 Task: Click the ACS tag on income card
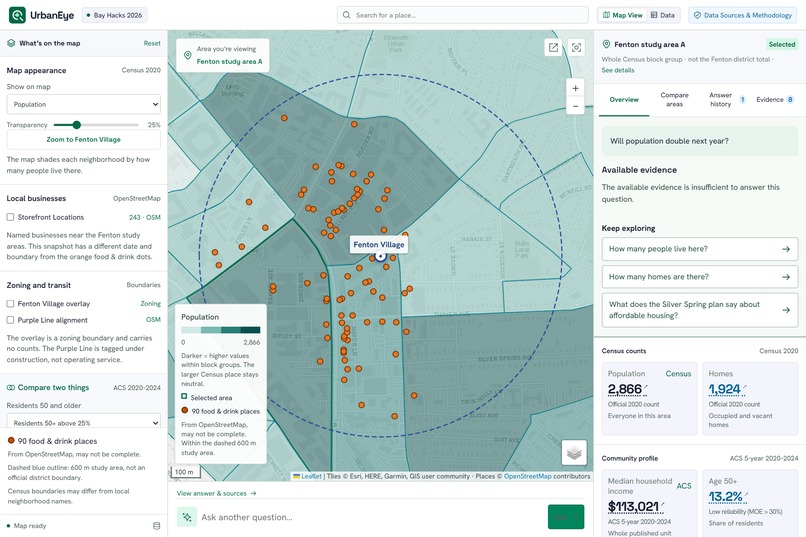pyautogui.click(x=684, y=486)
